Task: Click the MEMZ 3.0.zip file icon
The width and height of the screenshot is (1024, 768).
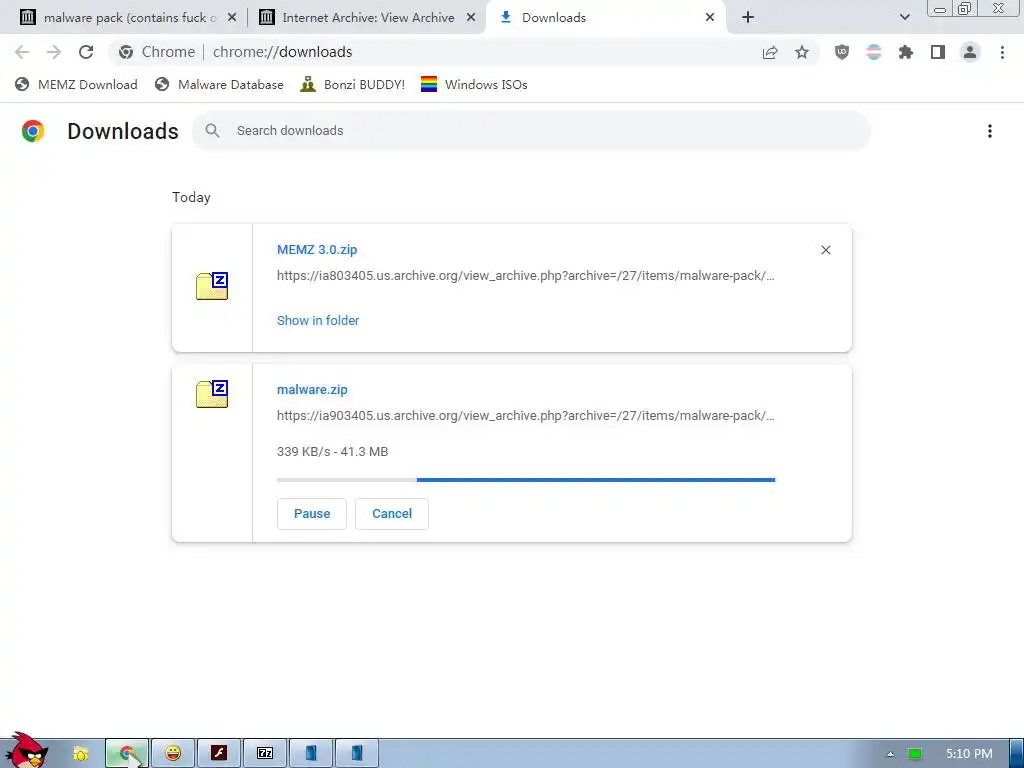Action: click(x=212, y=286)
